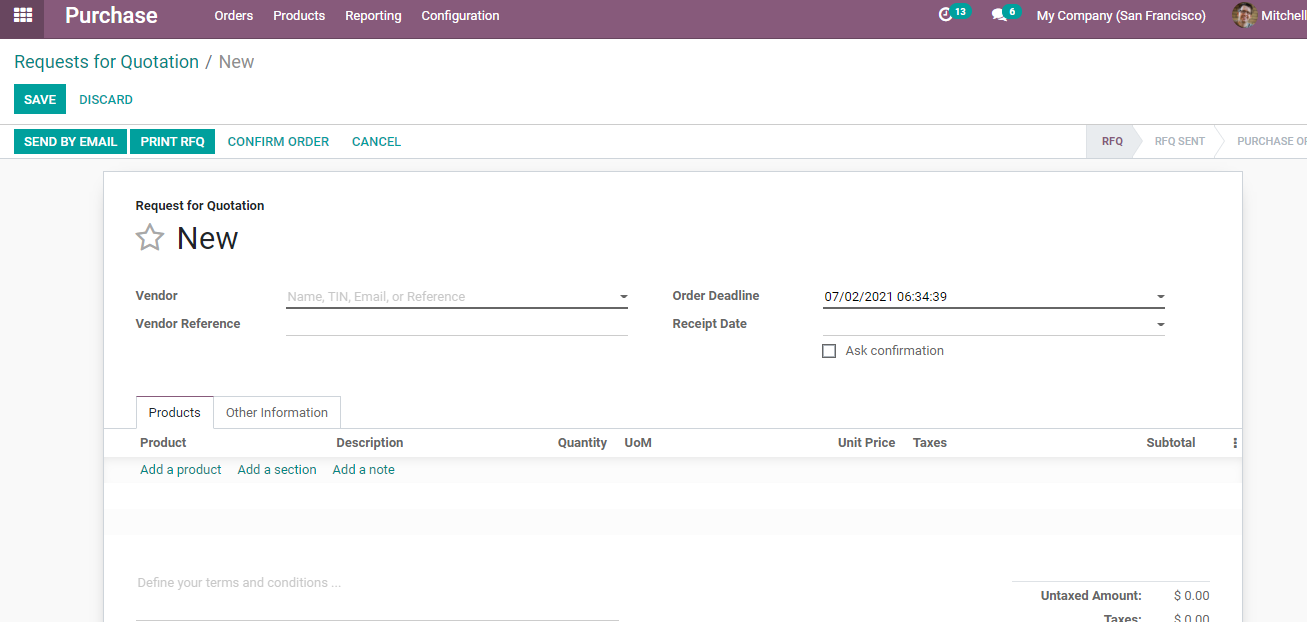Expand the Vendor dropdown arrow
Image resolution: width=1307 pixels, height=622 pixels.
tap(623, 297)
